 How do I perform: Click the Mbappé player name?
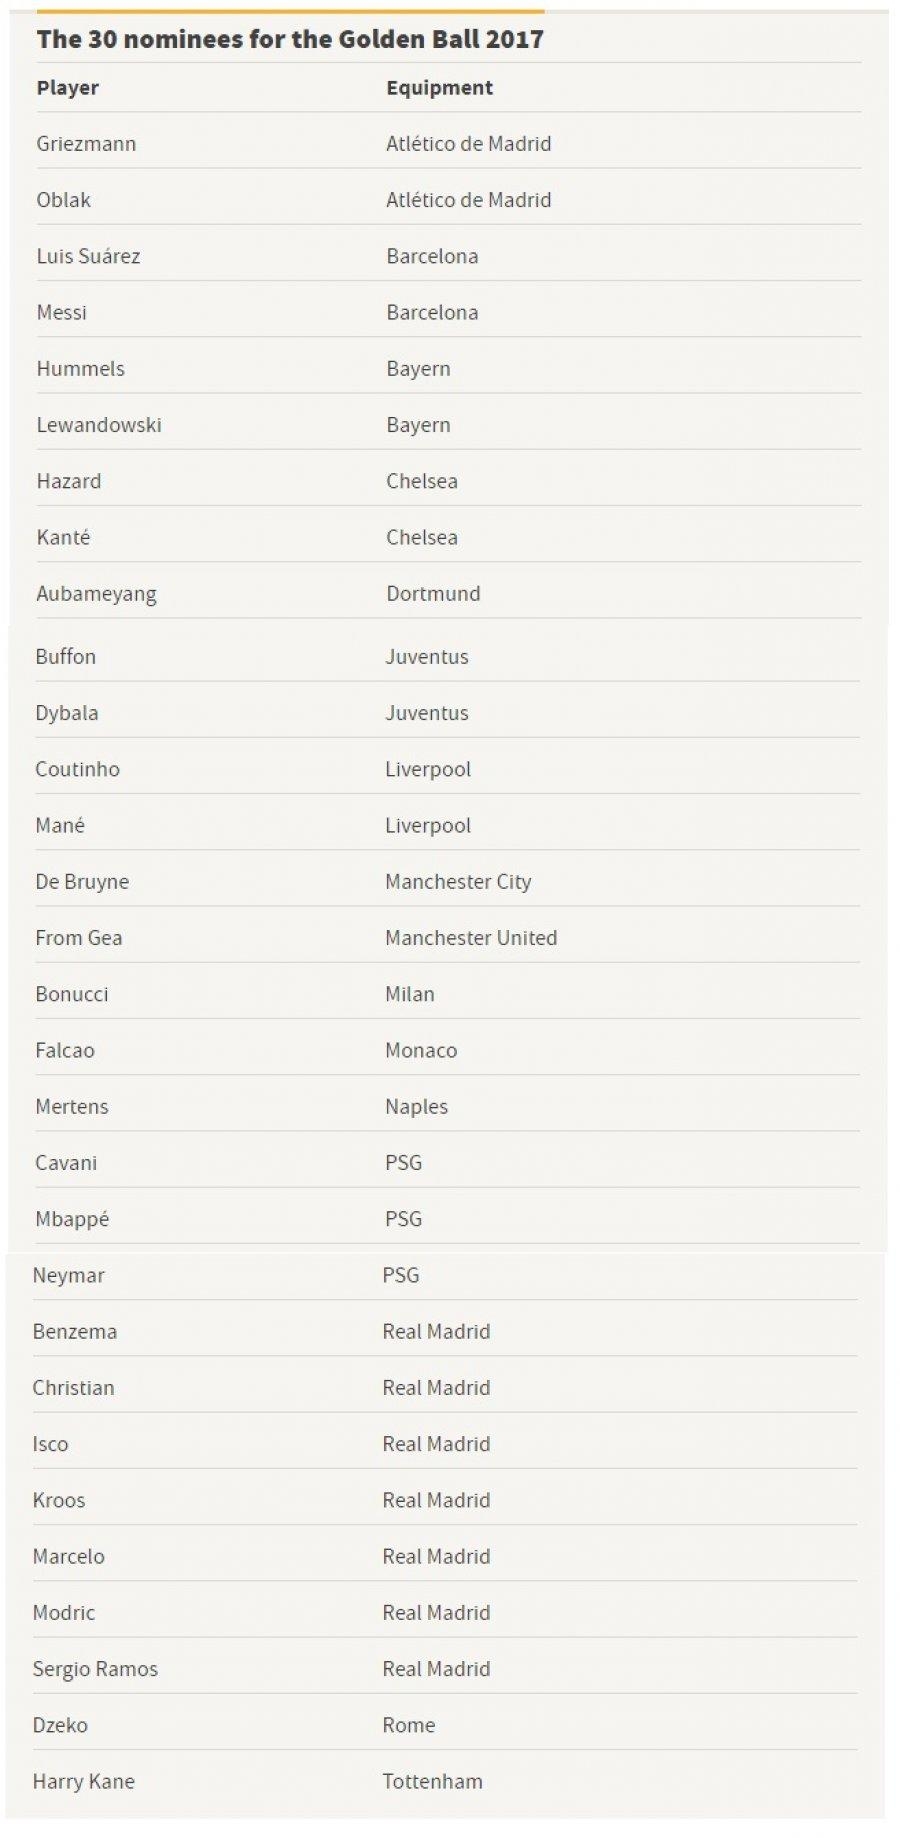[72, 1219]
